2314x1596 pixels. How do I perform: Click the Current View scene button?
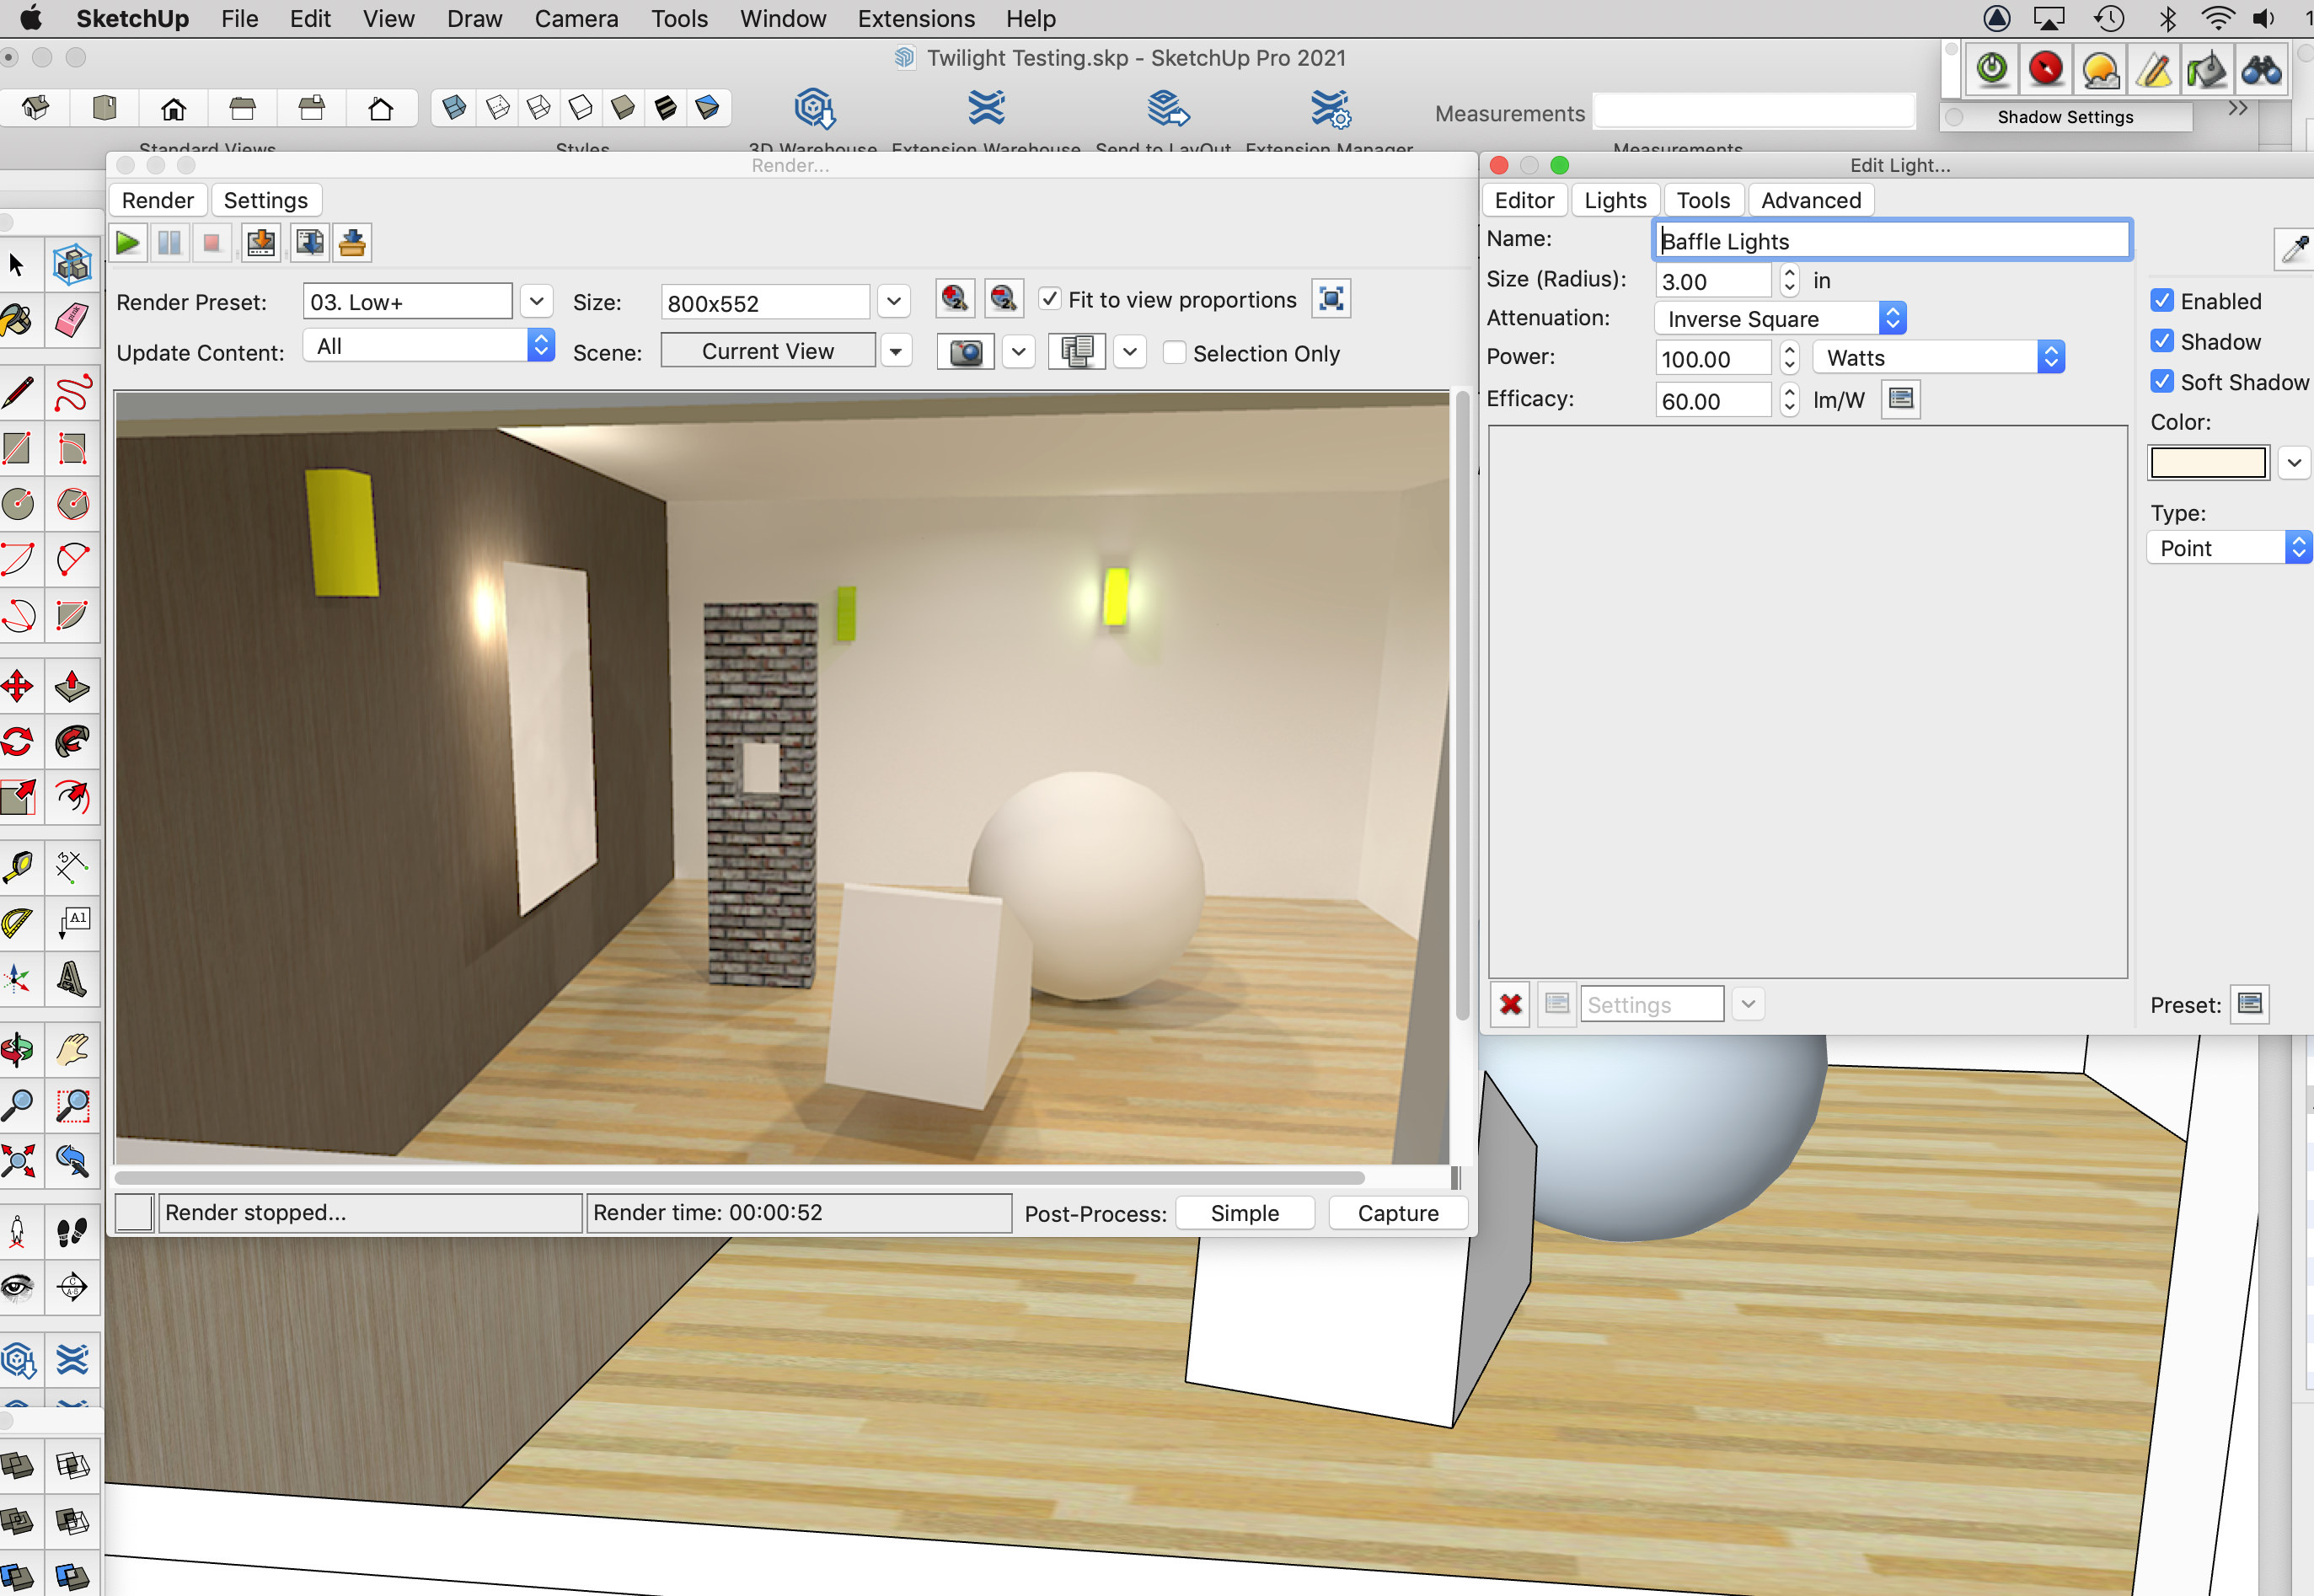(x=768, y=351)
